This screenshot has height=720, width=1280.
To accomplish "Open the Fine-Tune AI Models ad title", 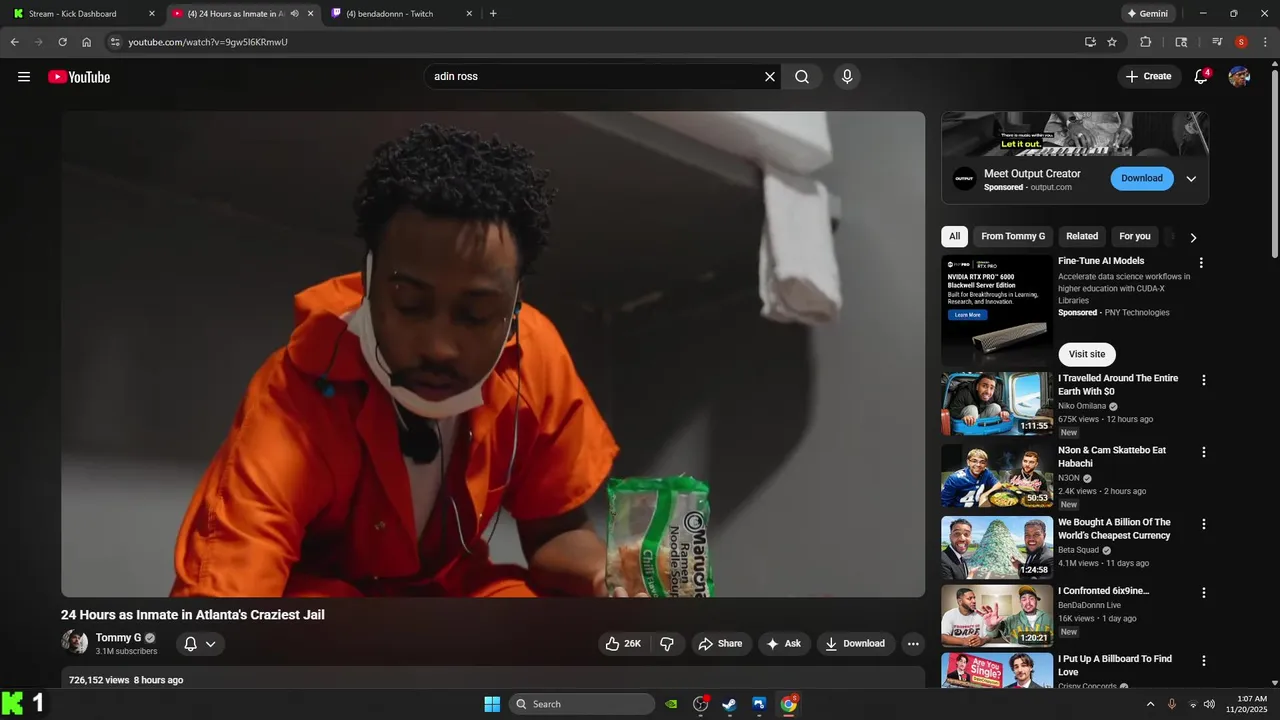I will tap(1101, 261).
